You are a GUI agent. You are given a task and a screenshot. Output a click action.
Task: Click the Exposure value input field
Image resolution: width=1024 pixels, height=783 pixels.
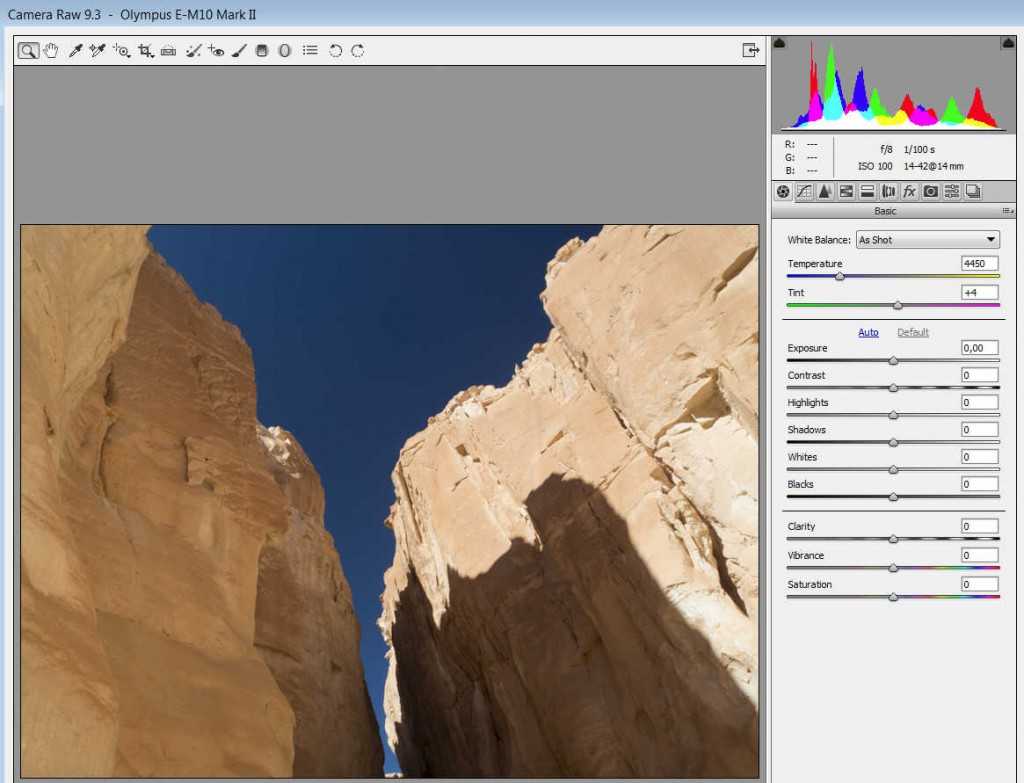coord(979,348)
